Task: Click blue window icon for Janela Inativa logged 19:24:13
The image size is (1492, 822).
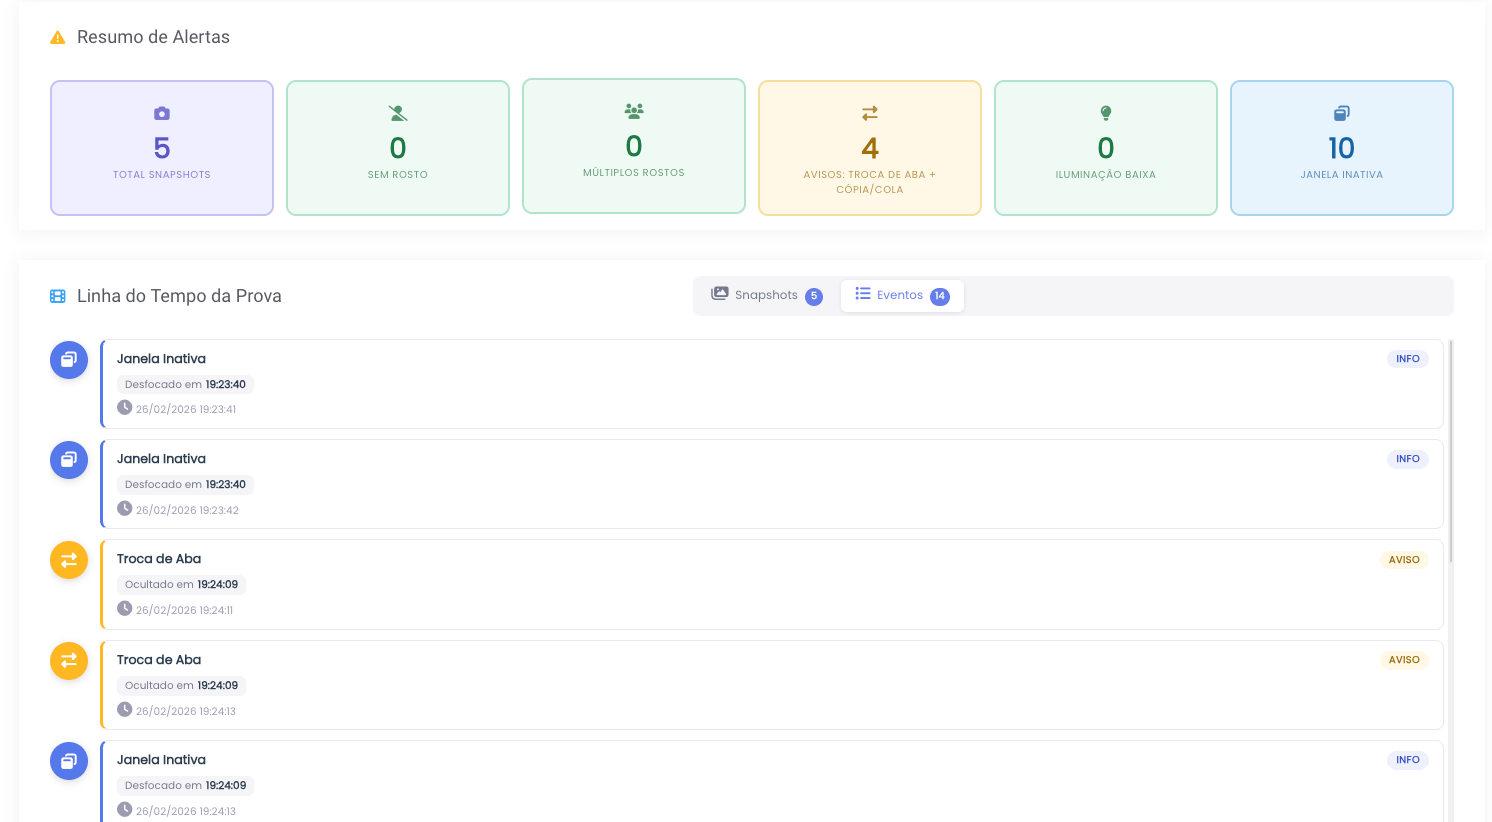Action: (x=69, y=761)
